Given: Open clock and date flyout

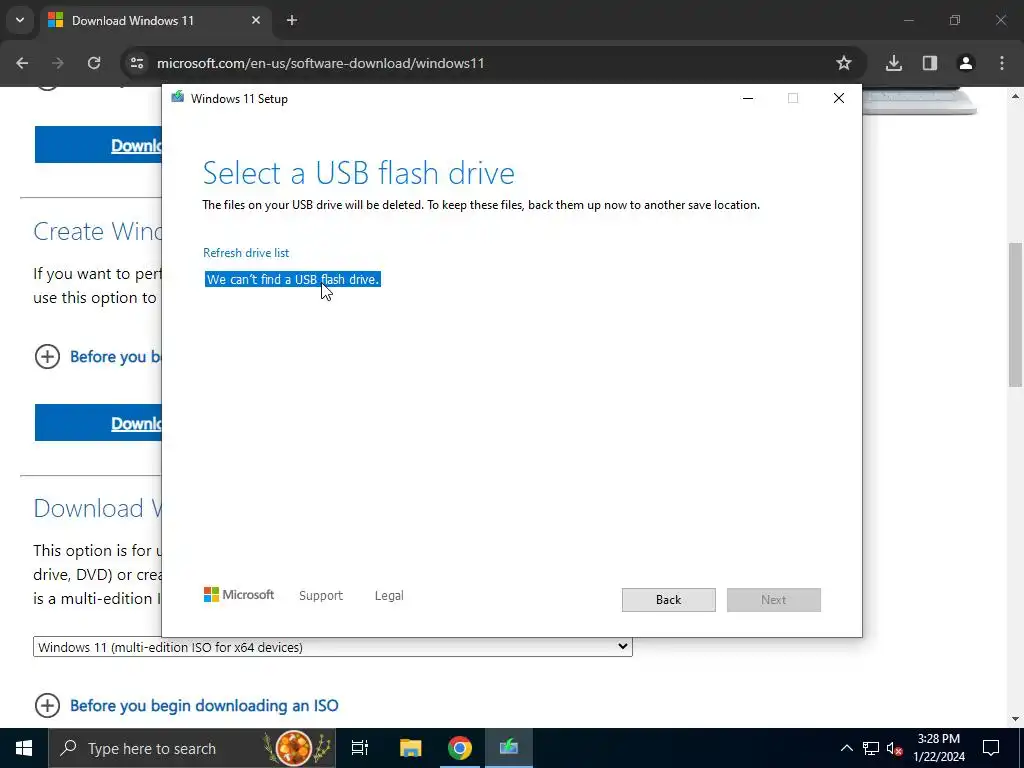Looking at the screenshot, I should coord(938,748).
